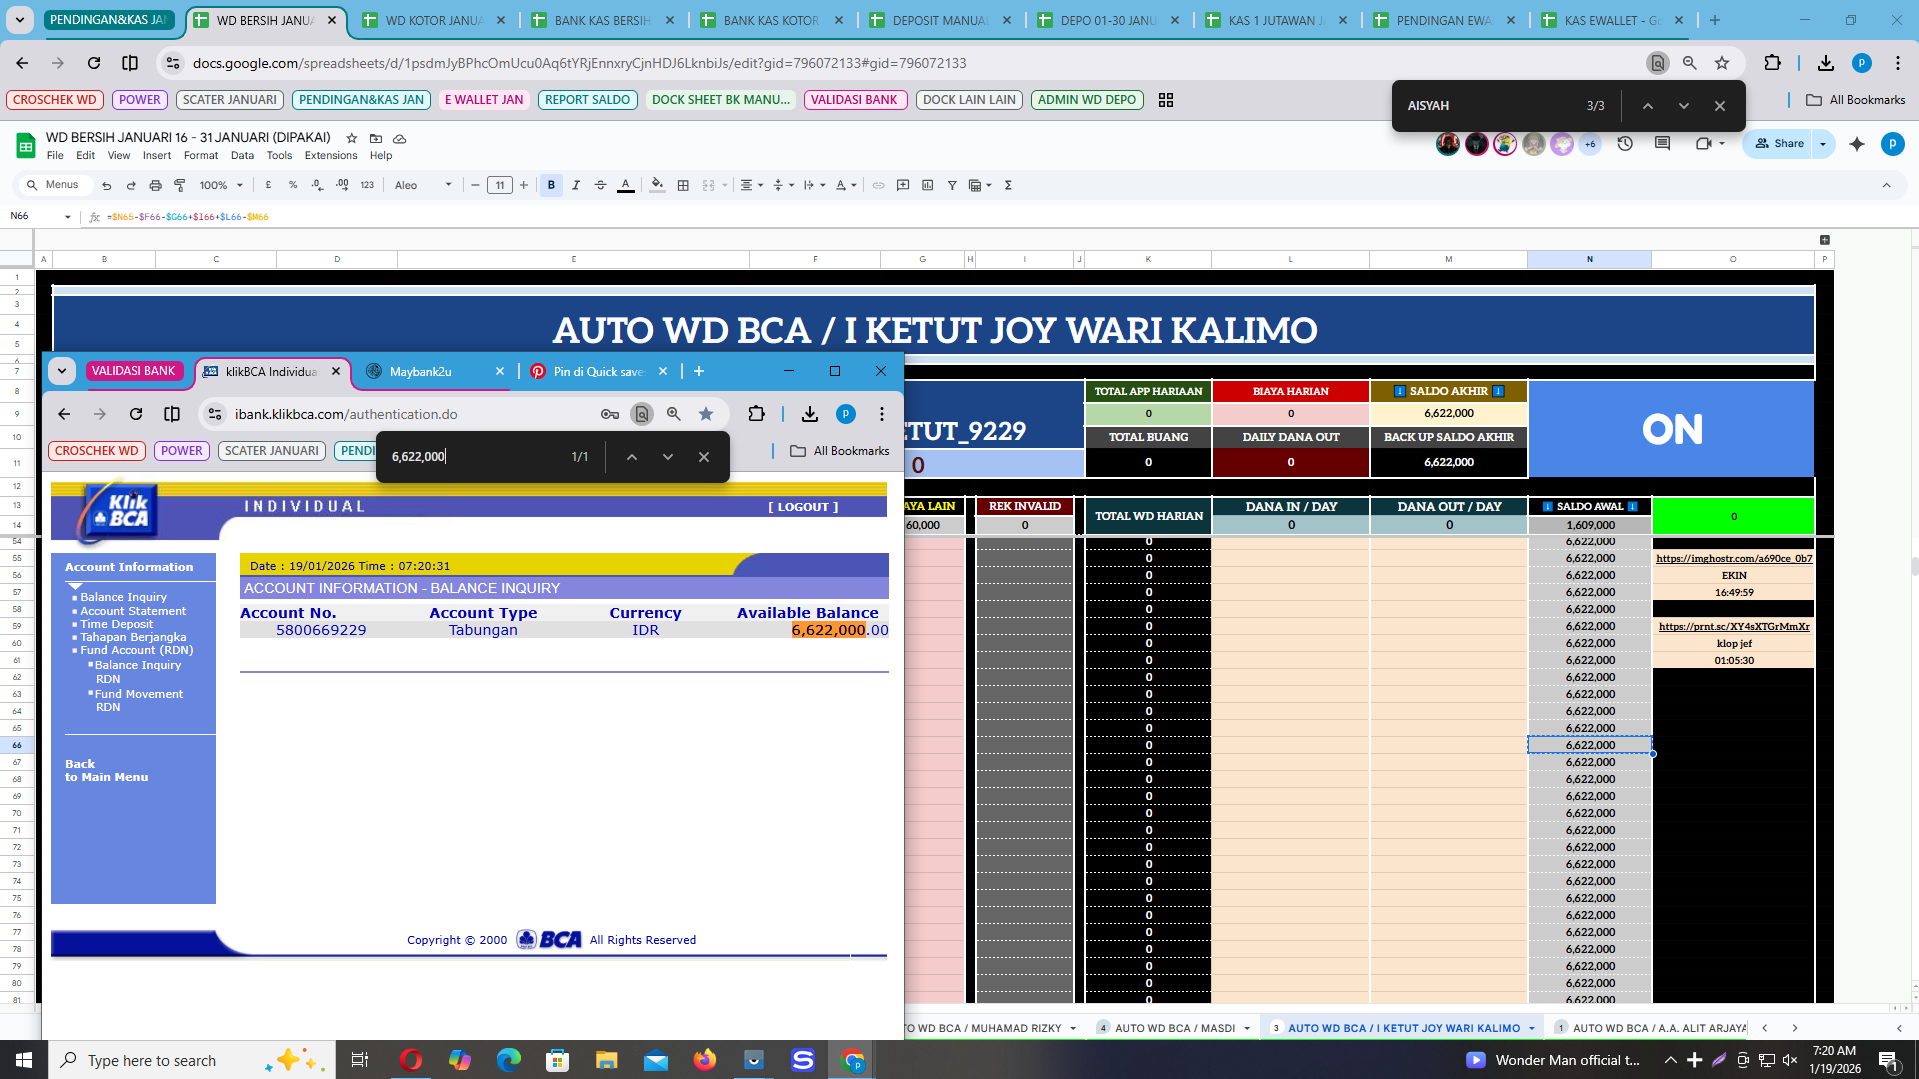This screenshot has width=1919, height=1079.
Task: Reload the KlikBCA page
Action: click(136, 414)
